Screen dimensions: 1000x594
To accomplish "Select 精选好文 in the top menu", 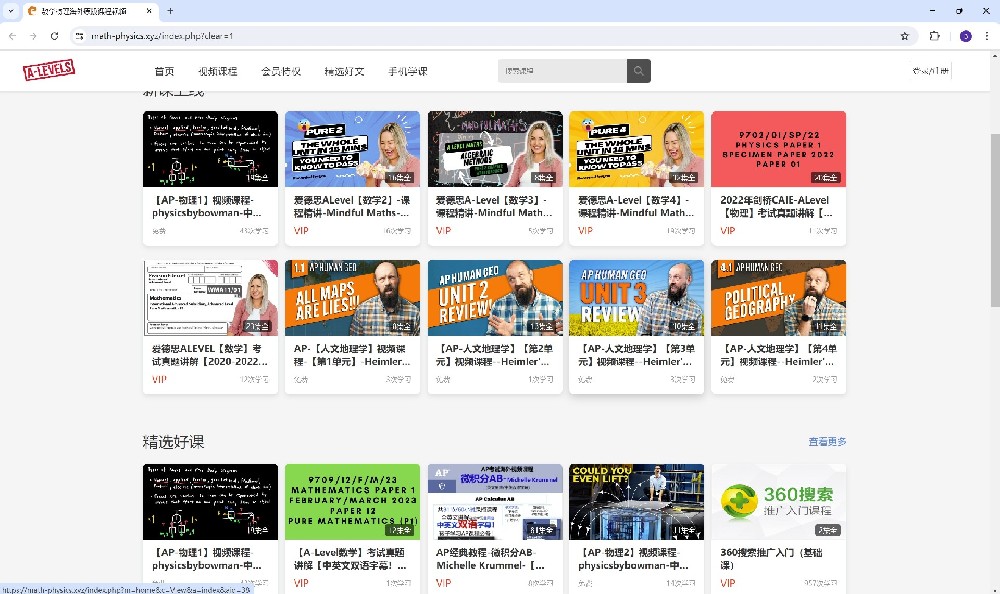I will [x=344, y=72].
